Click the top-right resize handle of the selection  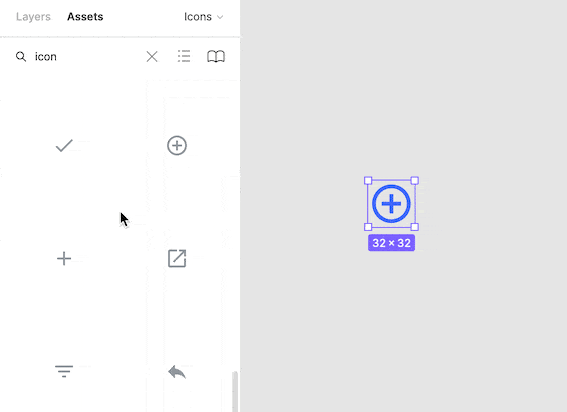415,180
